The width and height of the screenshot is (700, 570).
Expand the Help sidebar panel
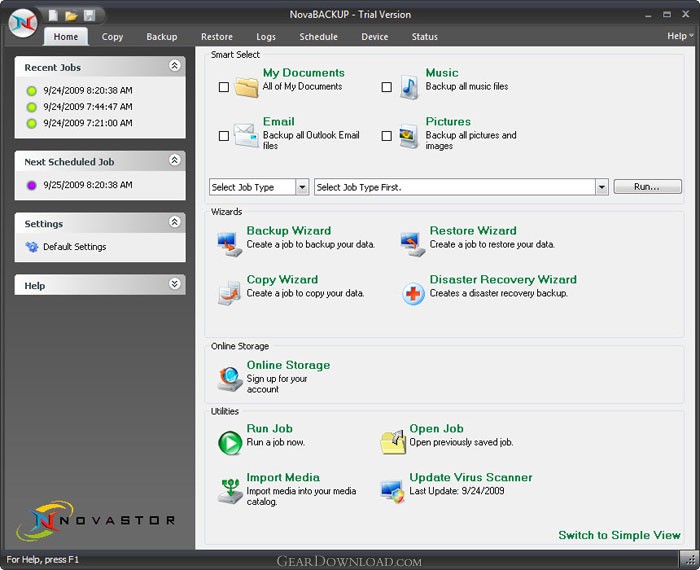pyautogui.click(x=175, y=284)
